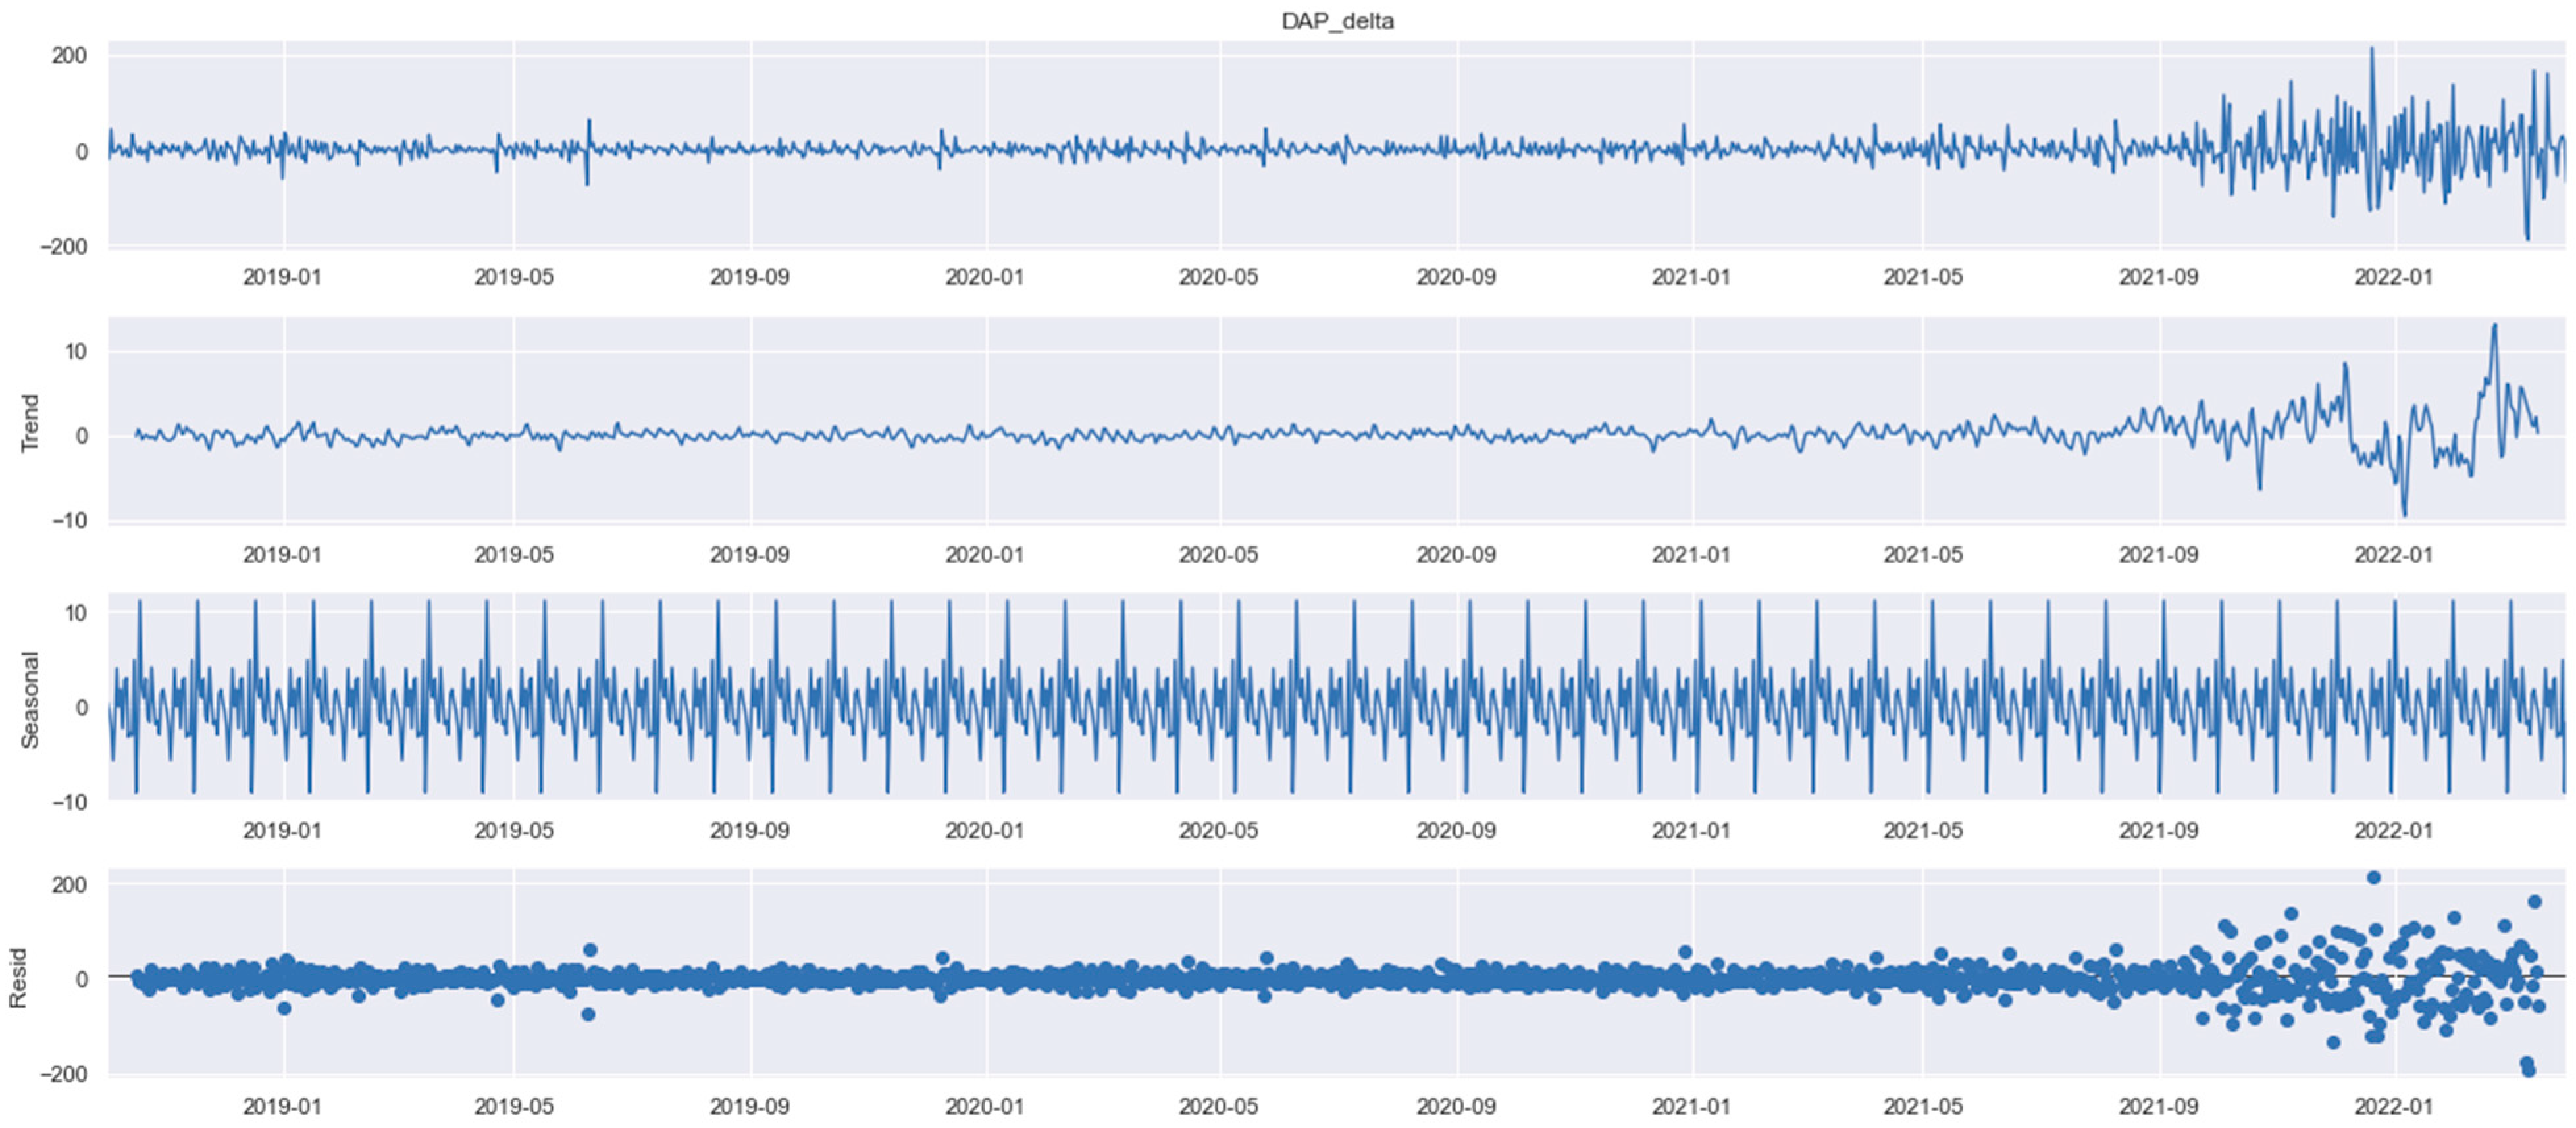Click the Seasonal y-axis label
Image resolution: width=2576 pixels, height=1128 pixels.
click(x=30, y=700)
